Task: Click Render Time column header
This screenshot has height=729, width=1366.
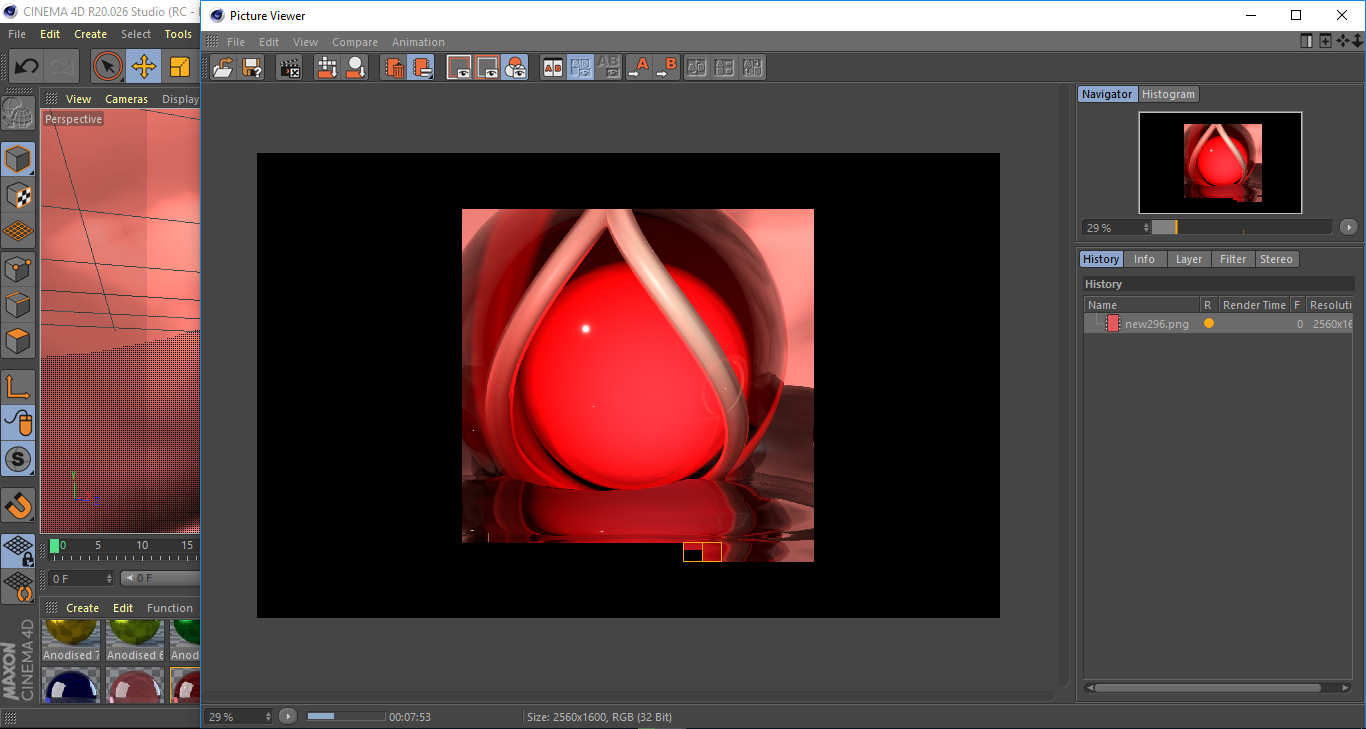Action: [1253, 305]
